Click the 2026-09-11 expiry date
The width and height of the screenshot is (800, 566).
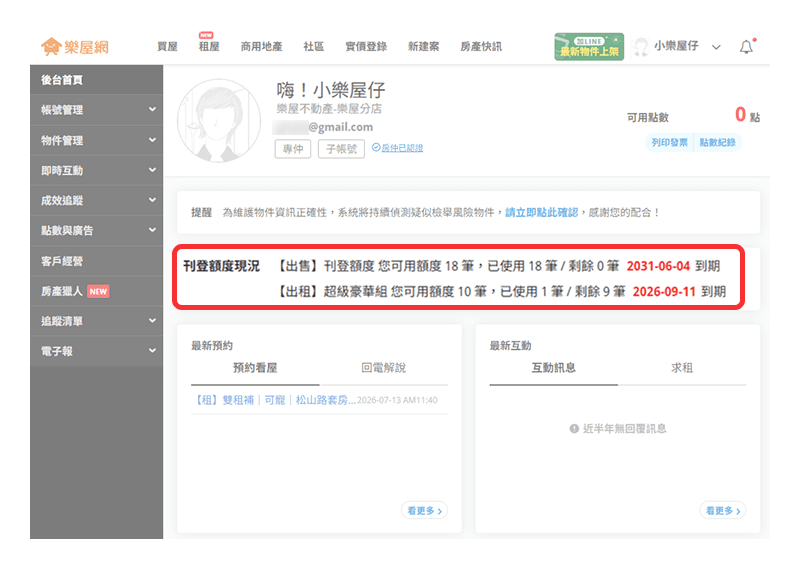tap(664, 291)
